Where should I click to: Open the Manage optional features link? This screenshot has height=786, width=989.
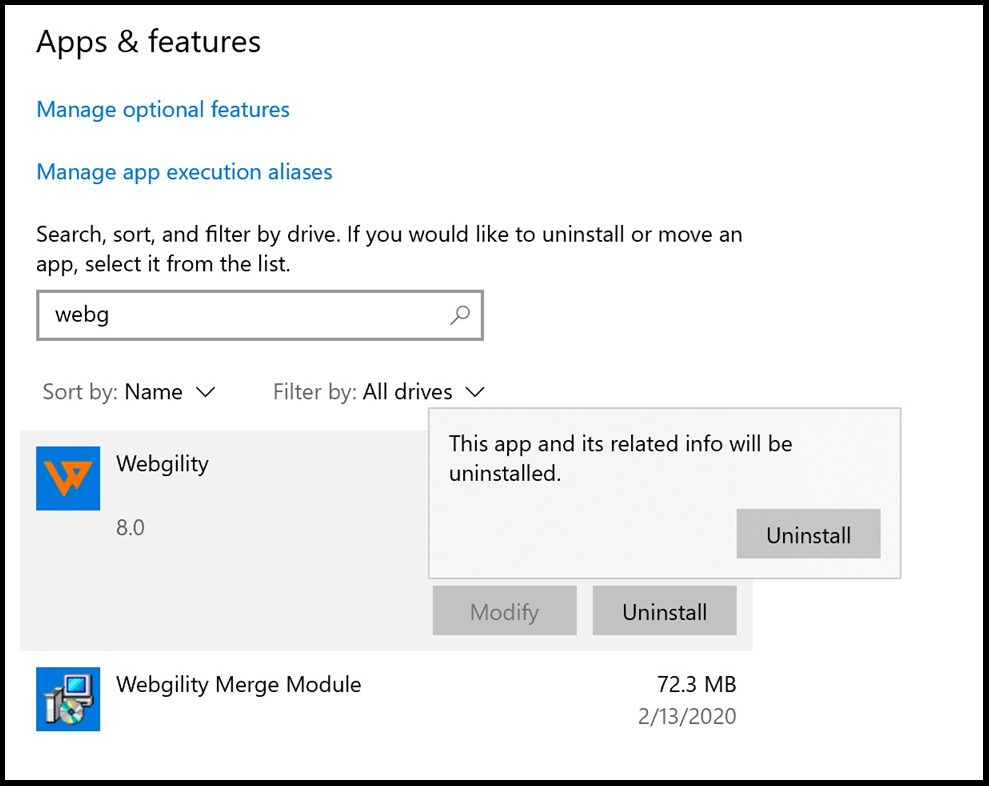(163, 110)
